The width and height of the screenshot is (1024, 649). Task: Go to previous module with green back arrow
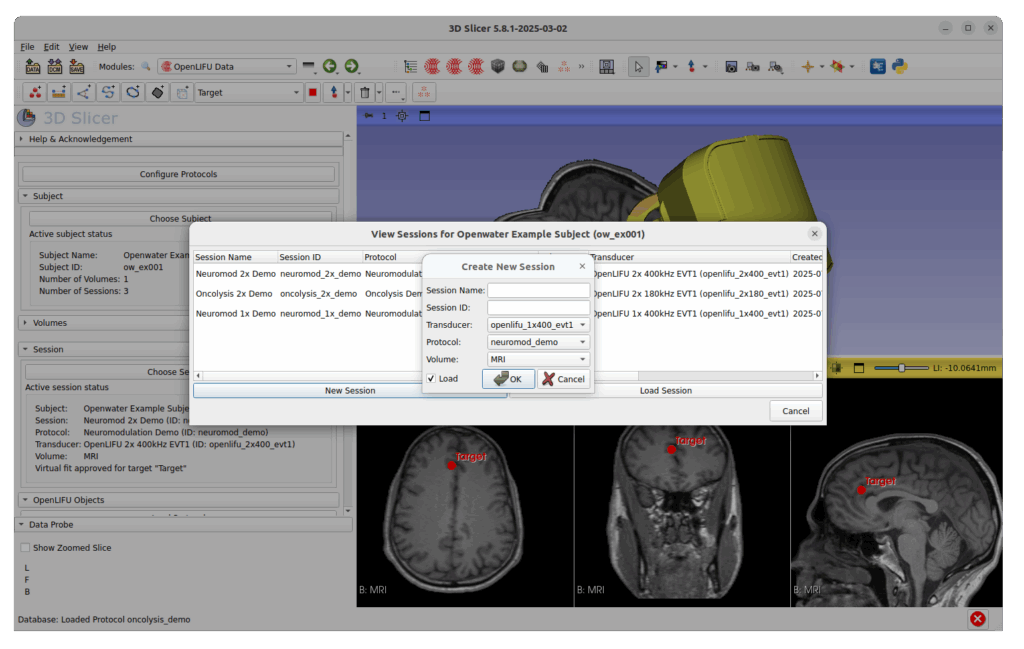coord(330,66)
